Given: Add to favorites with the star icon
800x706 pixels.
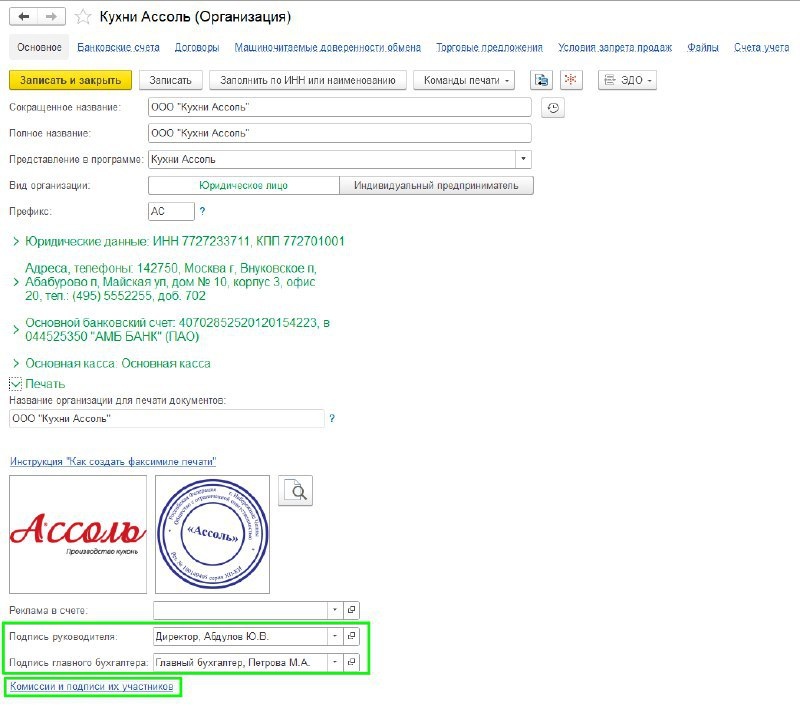Looking at the screenshot, I should (83, 17).
